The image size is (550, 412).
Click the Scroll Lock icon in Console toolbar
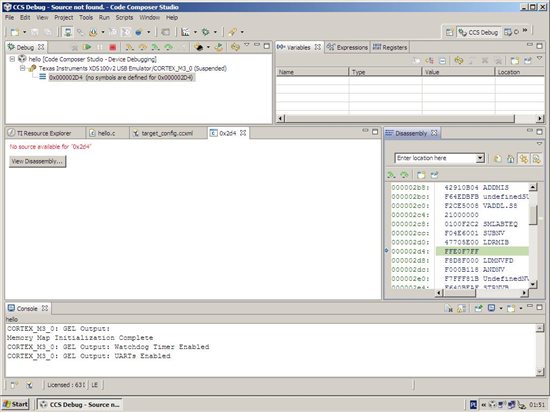(x=461, y=308)
